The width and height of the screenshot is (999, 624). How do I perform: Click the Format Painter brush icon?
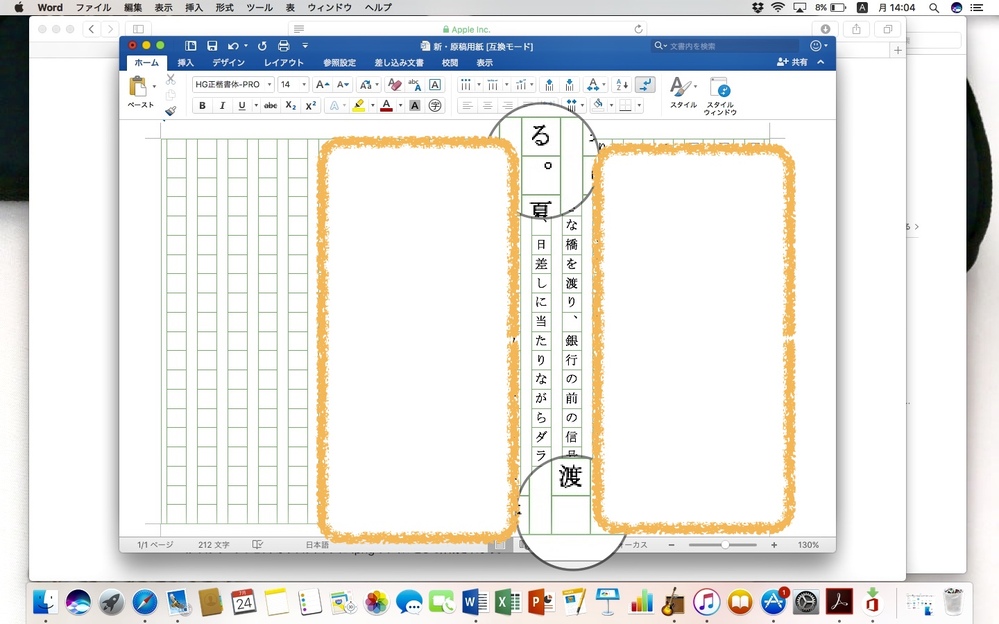[x=170, y=111]
